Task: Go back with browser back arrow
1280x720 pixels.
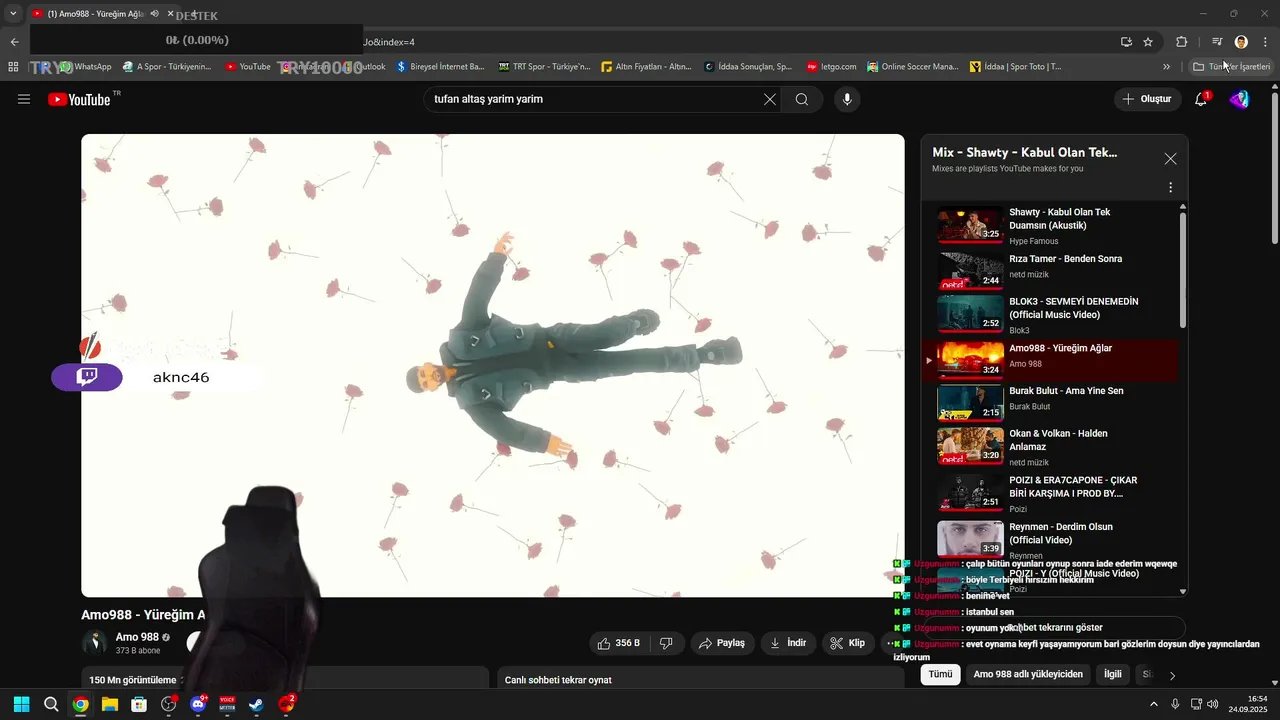Action: pos(14,42)
